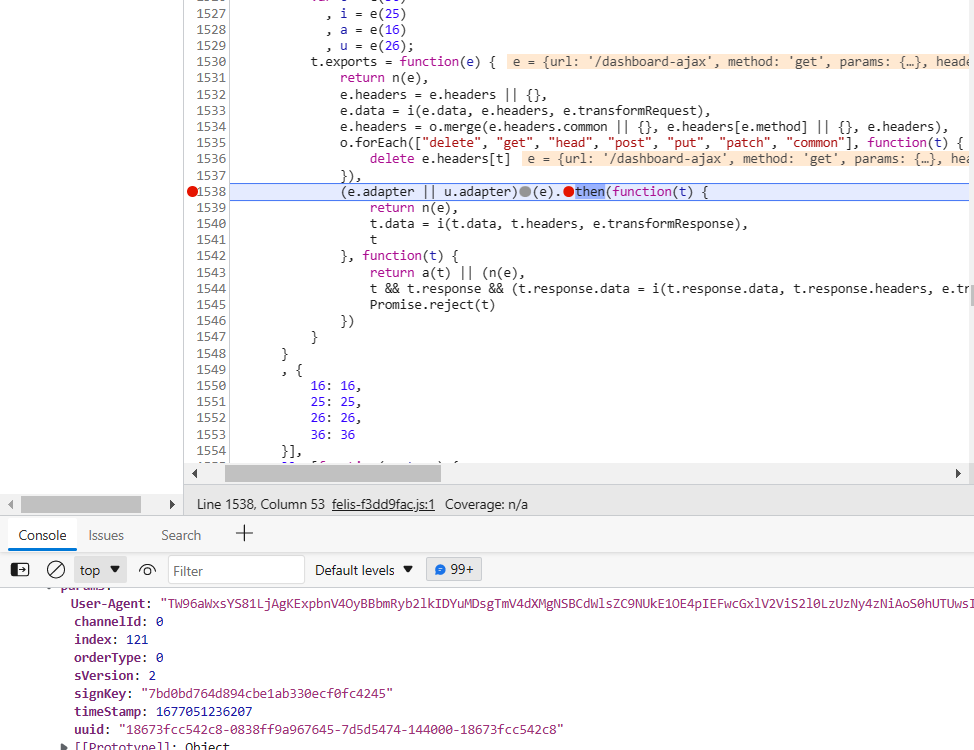Click the uuid value string
This screenshot has width=974, height=750.
point(341,729)
